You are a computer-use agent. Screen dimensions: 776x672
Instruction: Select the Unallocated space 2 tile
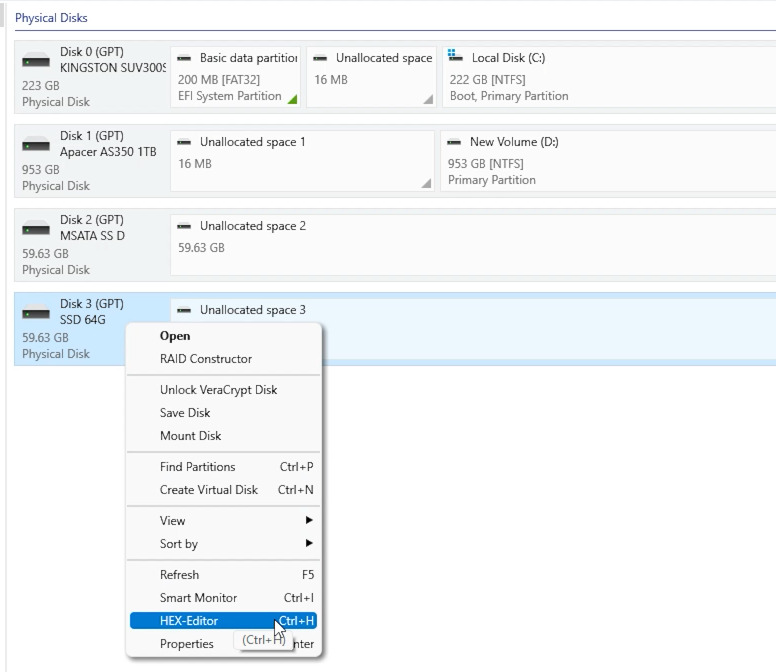(x=473, y=245)
